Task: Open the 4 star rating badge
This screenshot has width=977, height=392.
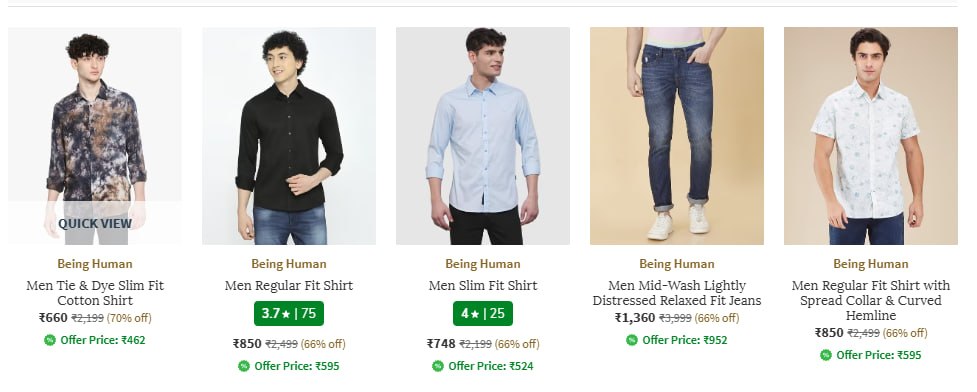Action: (x=483, y=313)
